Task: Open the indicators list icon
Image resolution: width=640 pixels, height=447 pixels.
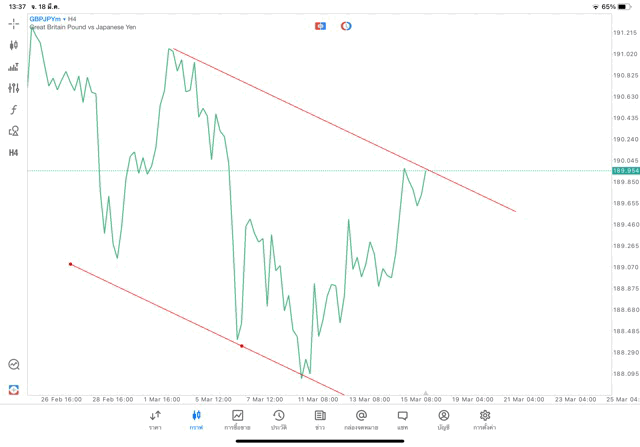Action: pos(14,67)
